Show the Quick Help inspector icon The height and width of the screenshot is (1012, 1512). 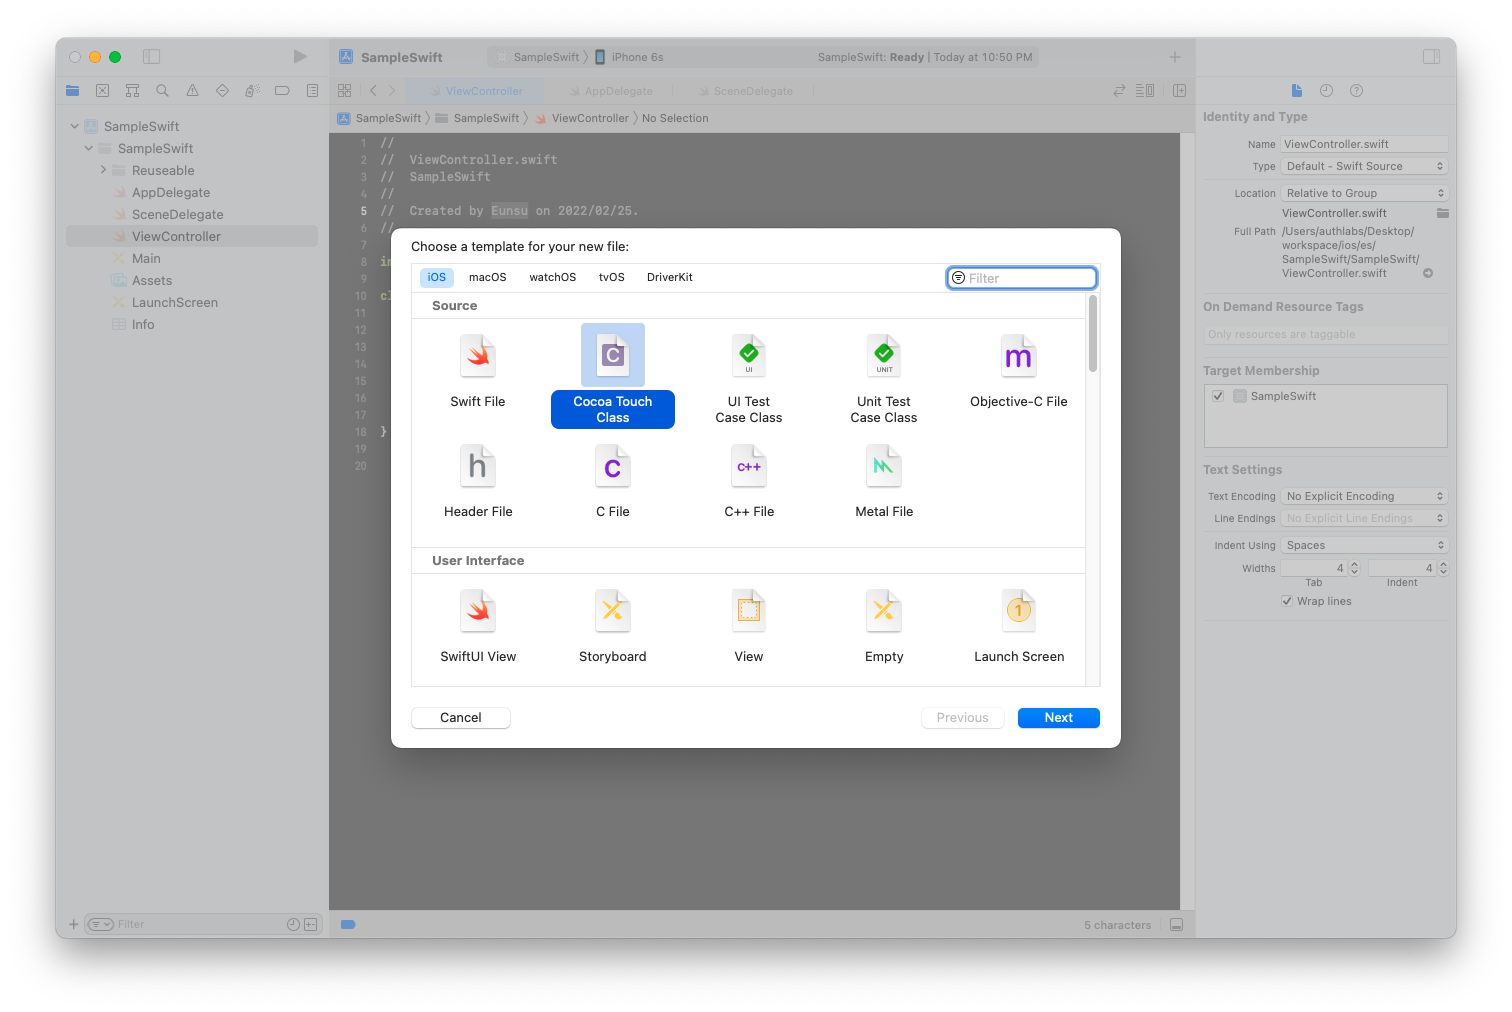(1356, 91)
